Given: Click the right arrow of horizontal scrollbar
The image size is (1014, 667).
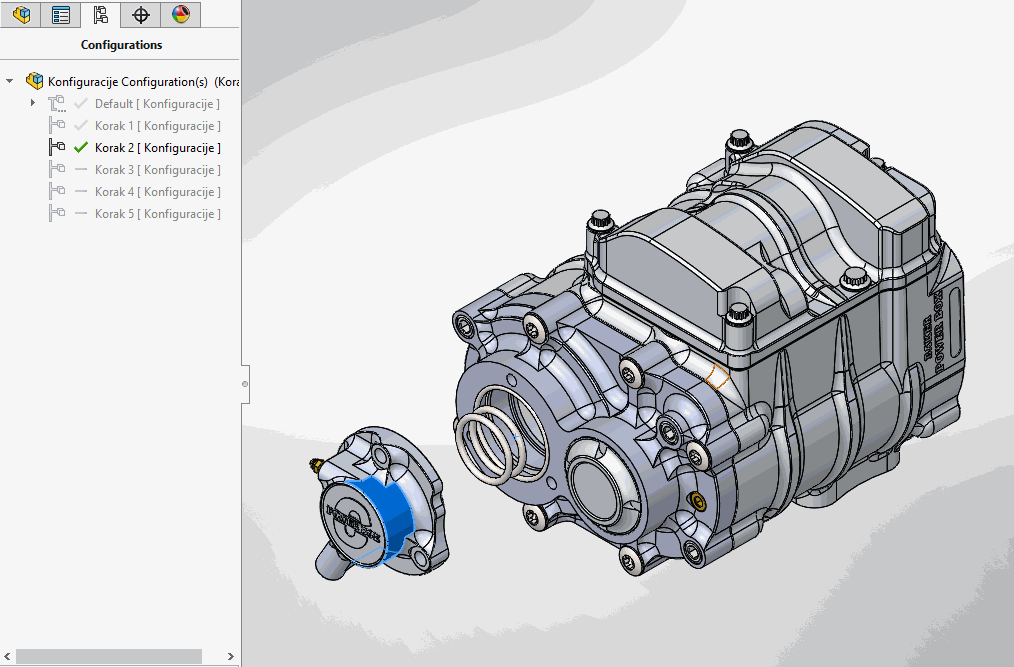Looking at the screenshot, I should pos(231,656).
